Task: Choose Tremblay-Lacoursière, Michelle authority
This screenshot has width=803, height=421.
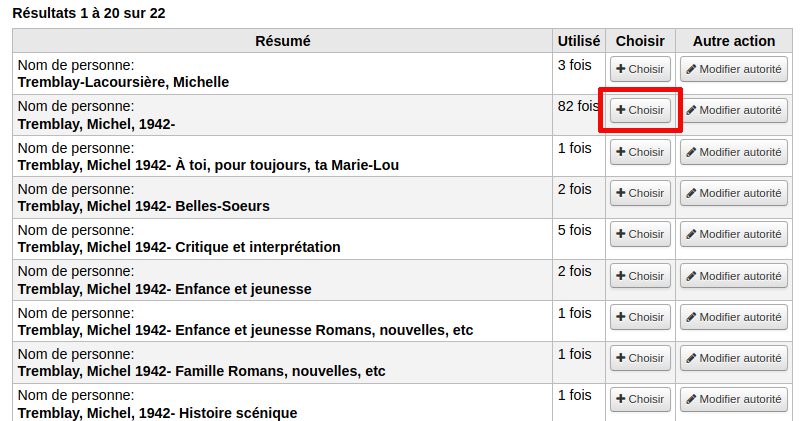Action: [640, 69]
